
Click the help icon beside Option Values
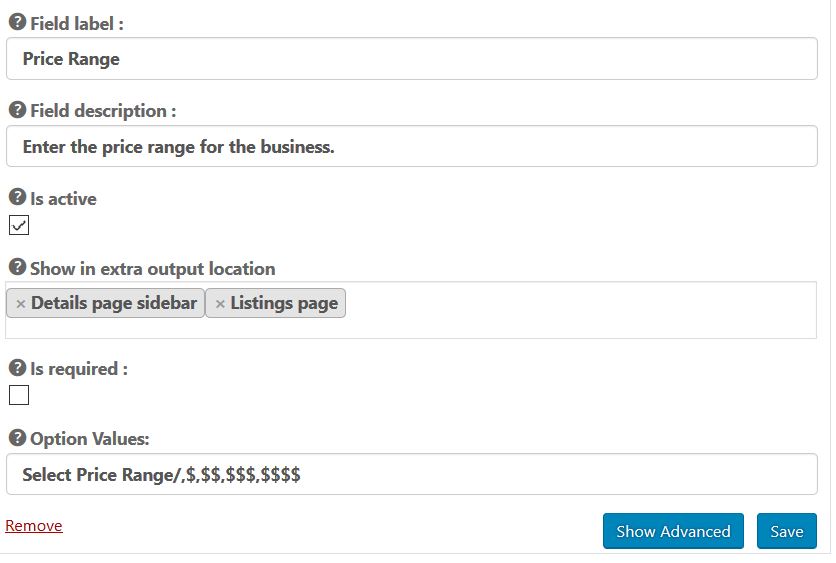tap(17, 438)
